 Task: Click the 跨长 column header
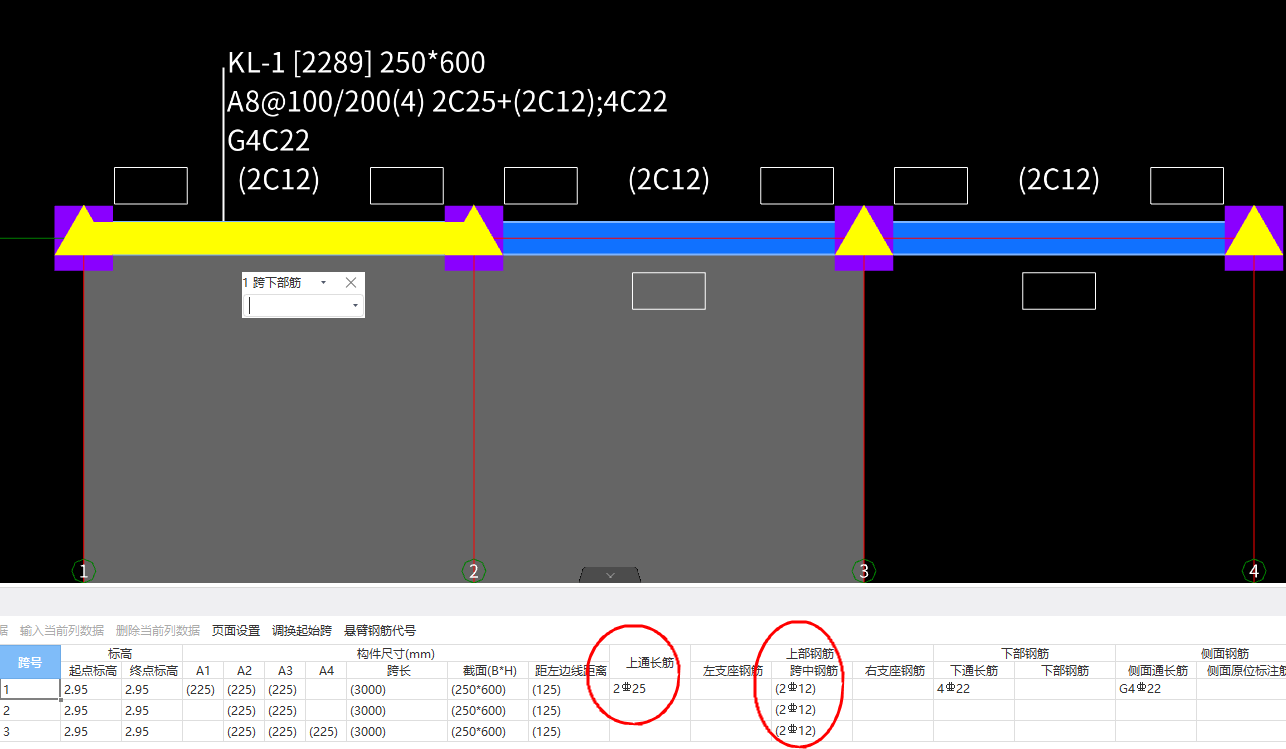tap(398, 671)
